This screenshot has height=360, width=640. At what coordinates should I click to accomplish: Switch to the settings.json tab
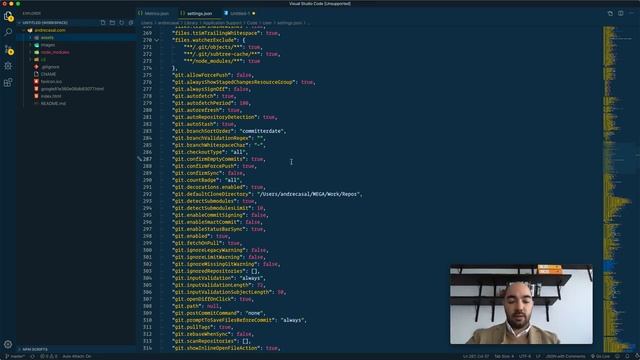tap(199, 13)
